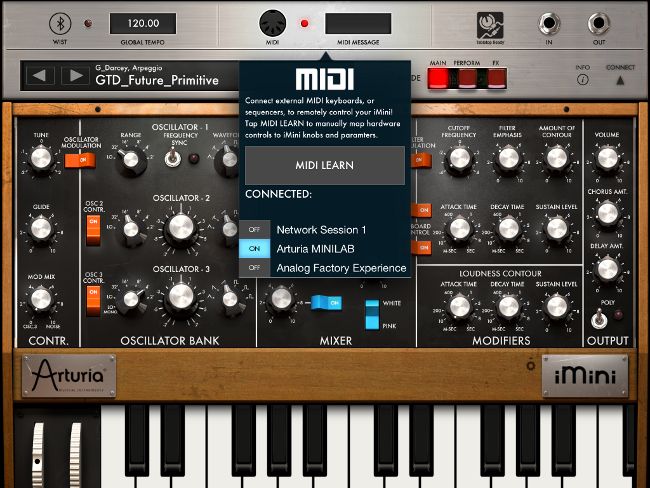650x488 pixels.
Task: Toggle the OSC 3 CONTR. switch
Action: click(93, 301)
